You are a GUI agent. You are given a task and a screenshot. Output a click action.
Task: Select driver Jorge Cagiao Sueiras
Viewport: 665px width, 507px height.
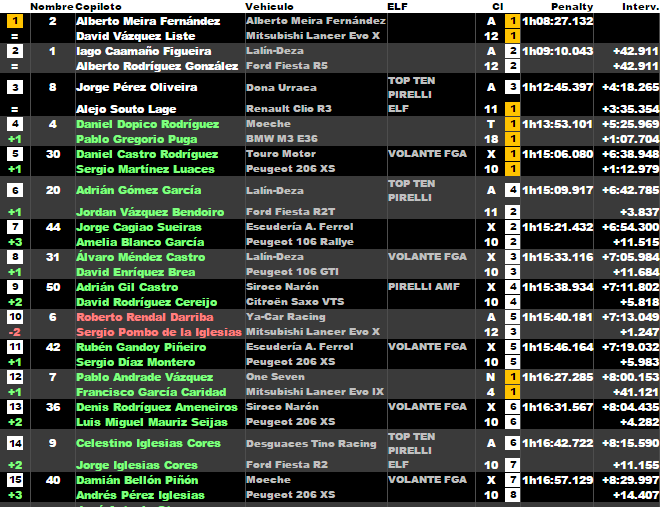click(x=139, y=227)
